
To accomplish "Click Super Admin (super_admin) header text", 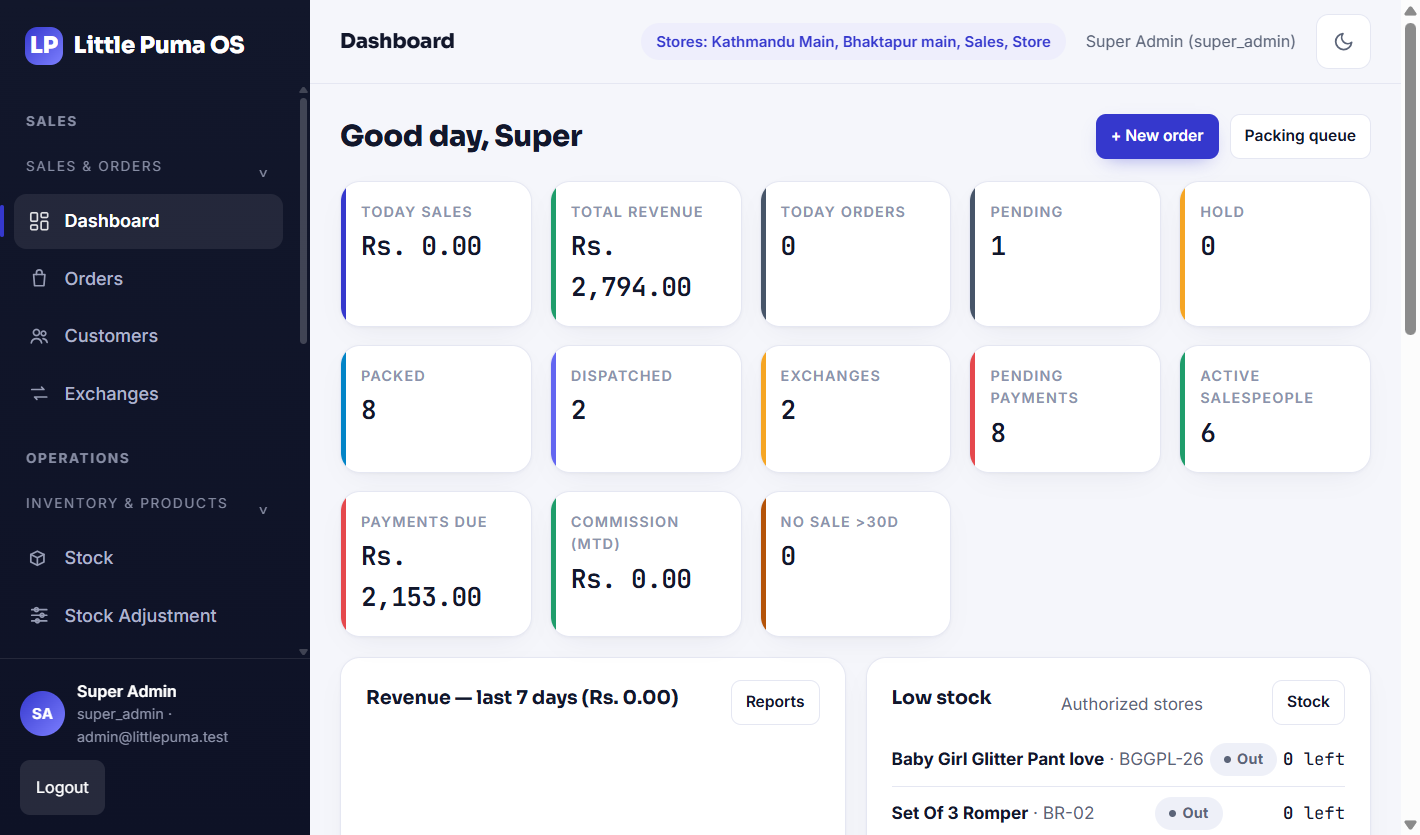I will click(1191, 42).
